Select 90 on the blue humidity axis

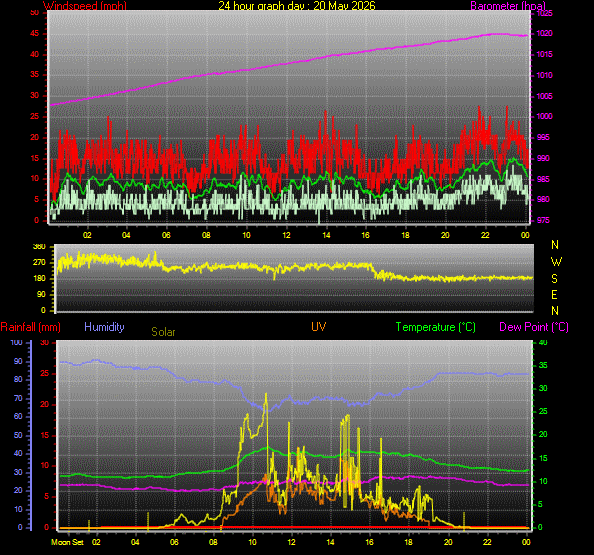pyautogui.click(x=18, y=361)
